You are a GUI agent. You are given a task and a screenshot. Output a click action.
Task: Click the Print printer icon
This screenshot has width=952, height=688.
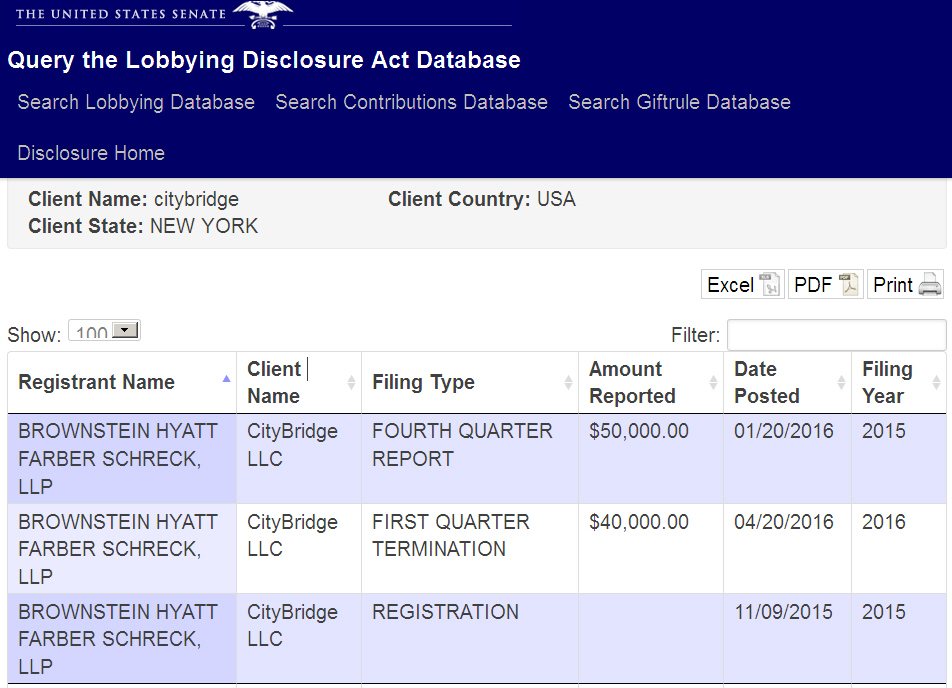pyautogui.click(x=930, y=285)
